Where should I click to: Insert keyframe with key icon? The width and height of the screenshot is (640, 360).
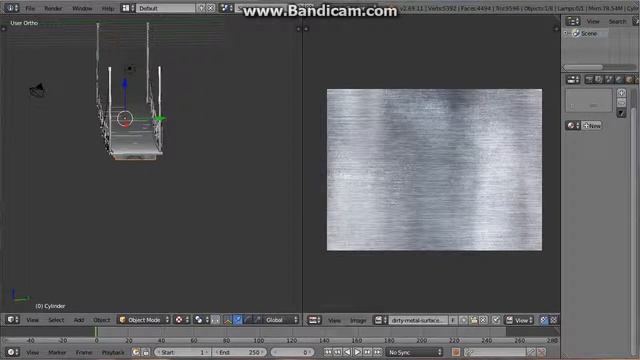531,352
